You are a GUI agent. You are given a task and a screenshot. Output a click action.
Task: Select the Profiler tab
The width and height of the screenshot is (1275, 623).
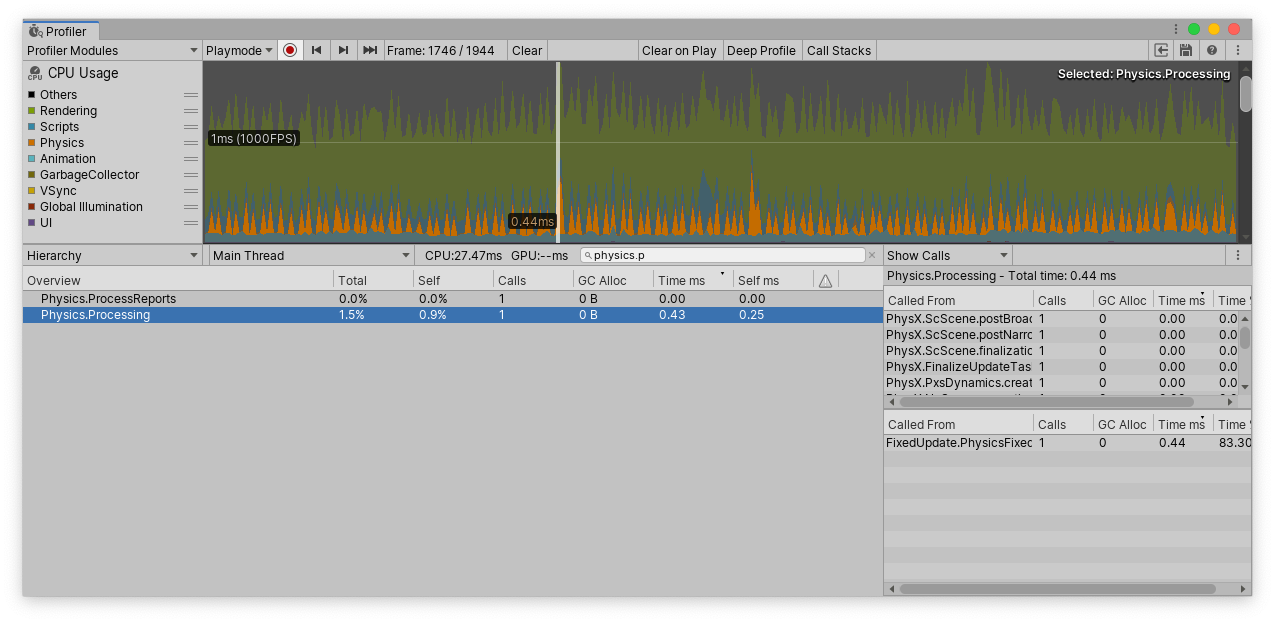[x=60, y=31]
